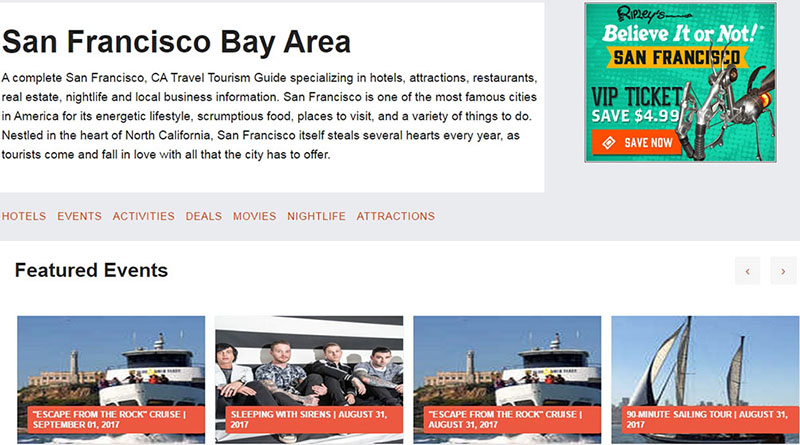The width and height of the screenshot is (800, 445).
Task: Click Escape from the Rock August 31 caption
Action: click(x=506, y=419)
